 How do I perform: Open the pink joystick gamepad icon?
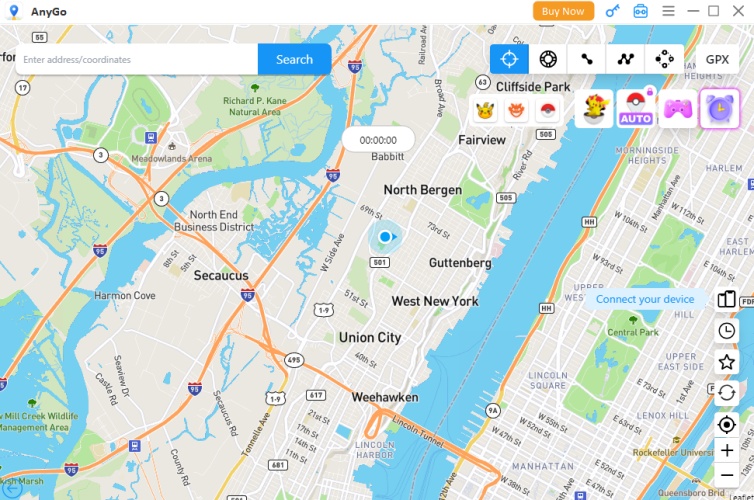(x=678, y=109)
